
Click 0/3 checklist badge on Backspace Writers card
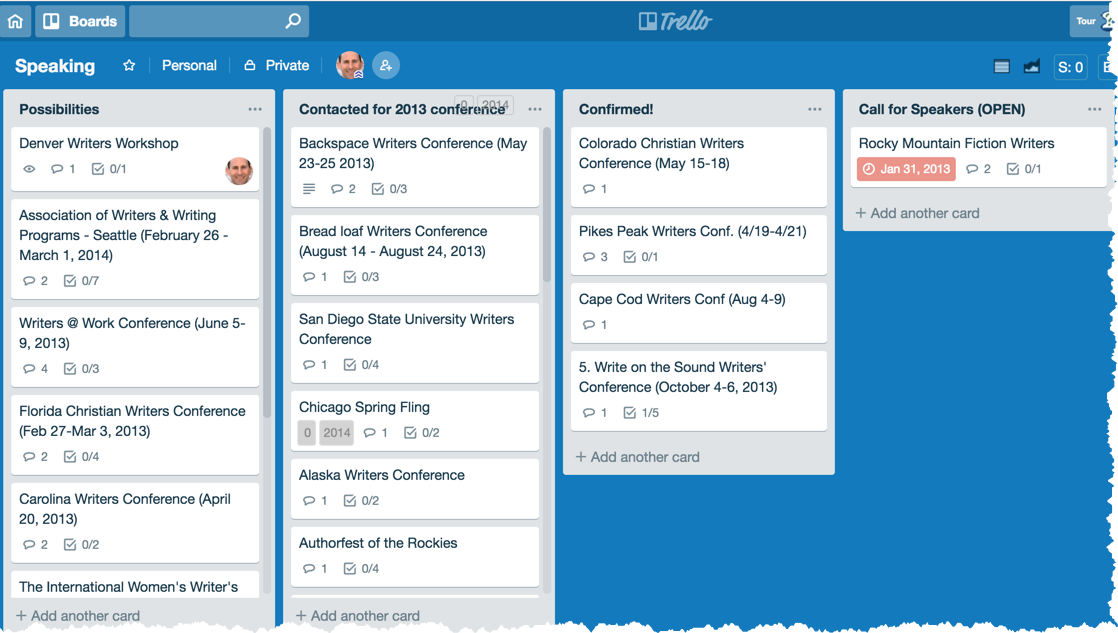[x=389, y=189]
